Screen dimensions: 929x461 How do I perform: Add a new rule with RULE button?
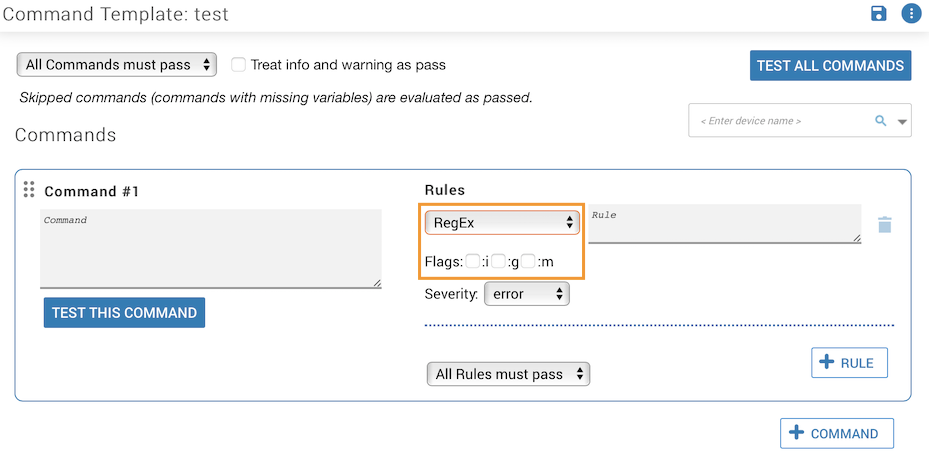click(x=849, y=363)
